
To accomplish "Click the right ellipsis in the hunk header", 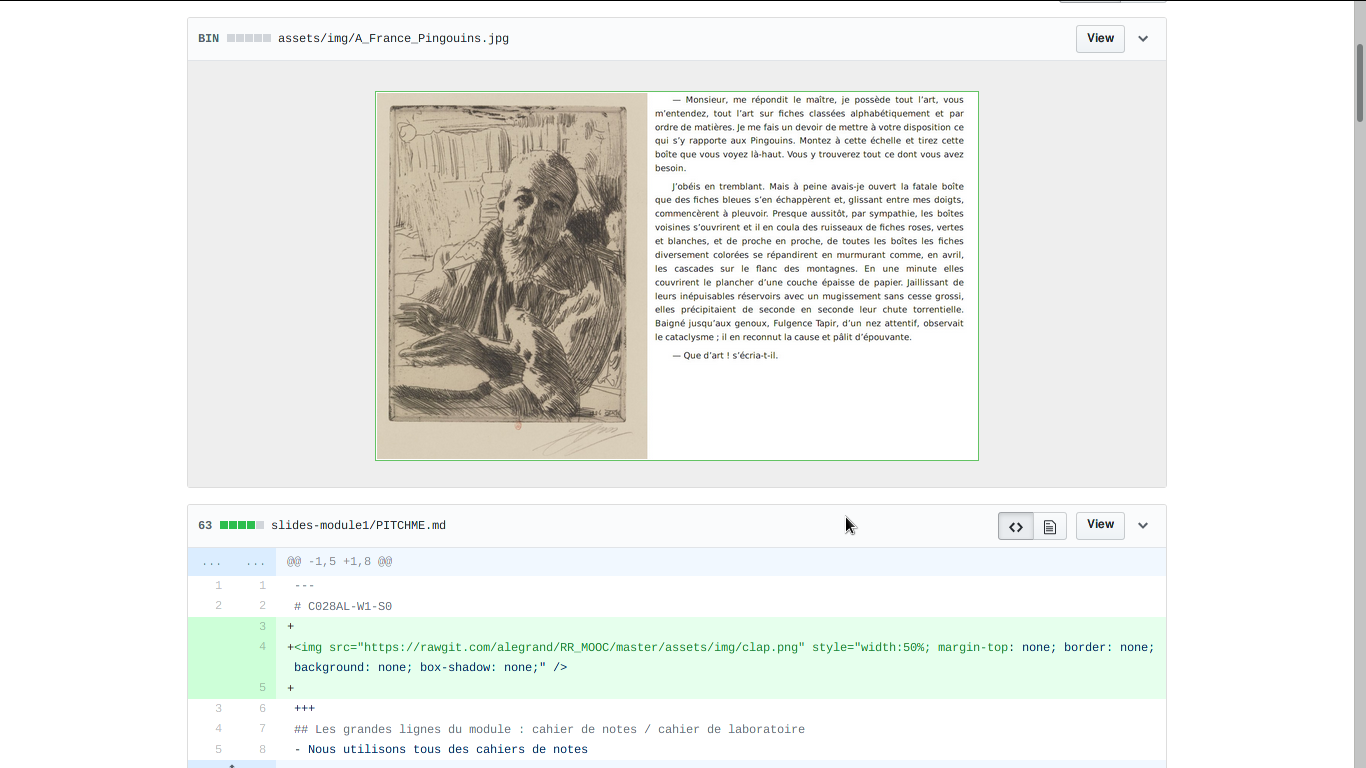I will pyautogui.click(x=255, y=562).
